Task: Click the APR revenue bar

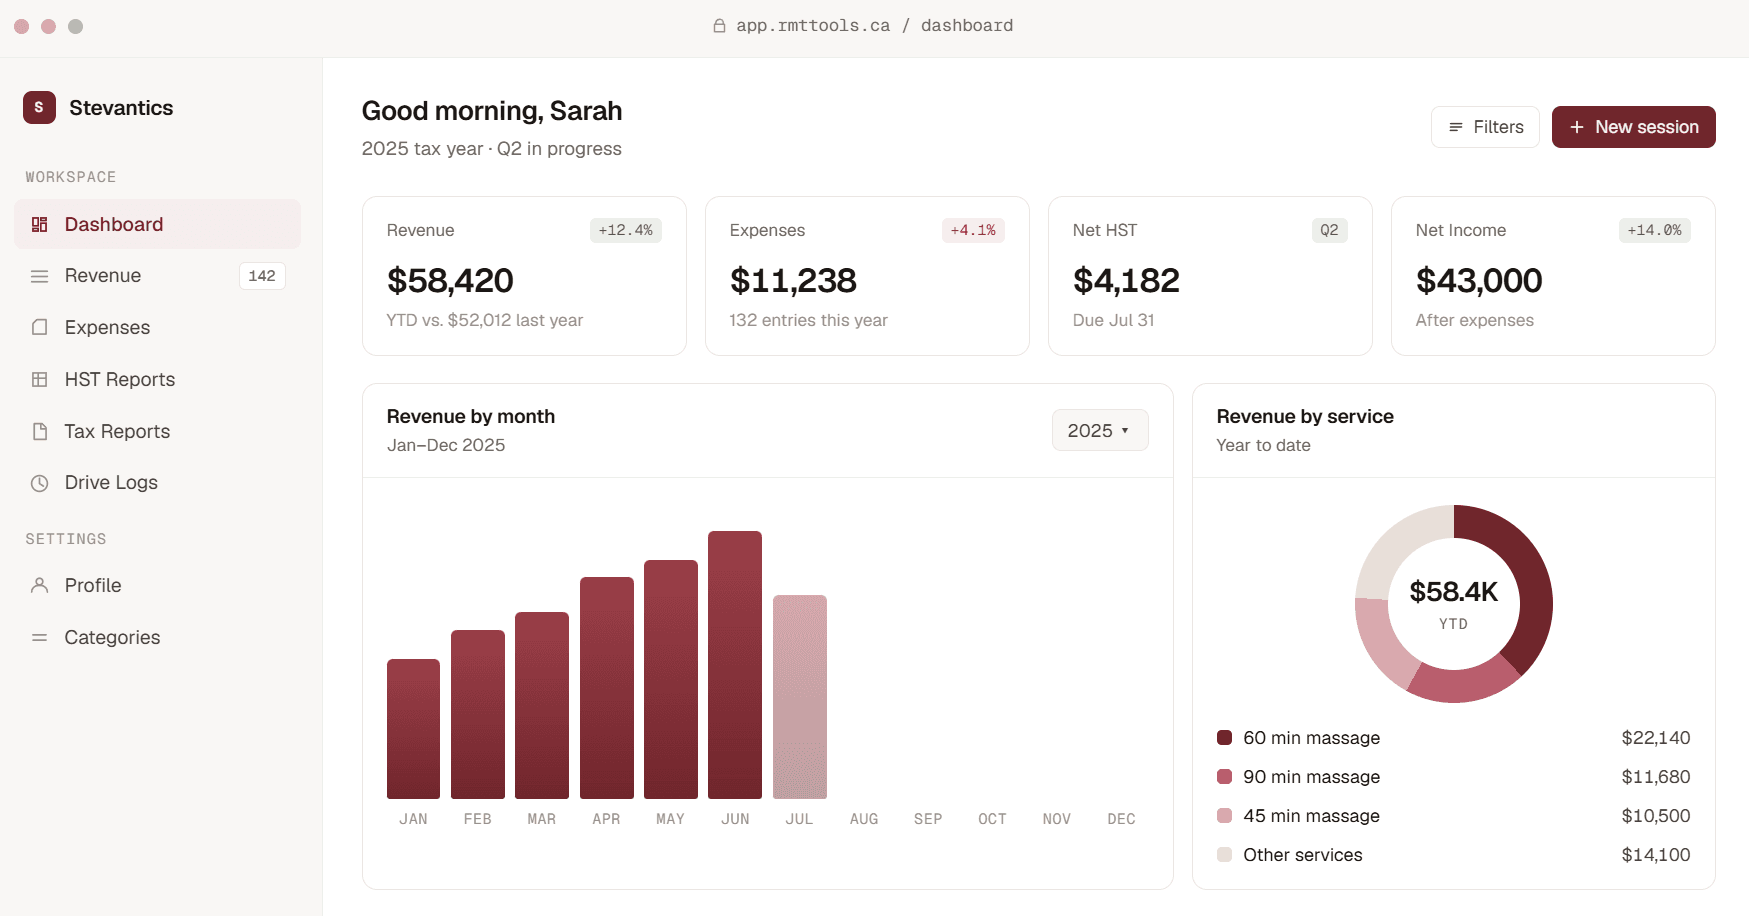Action: pyautogui.click(x=607, y=688)
